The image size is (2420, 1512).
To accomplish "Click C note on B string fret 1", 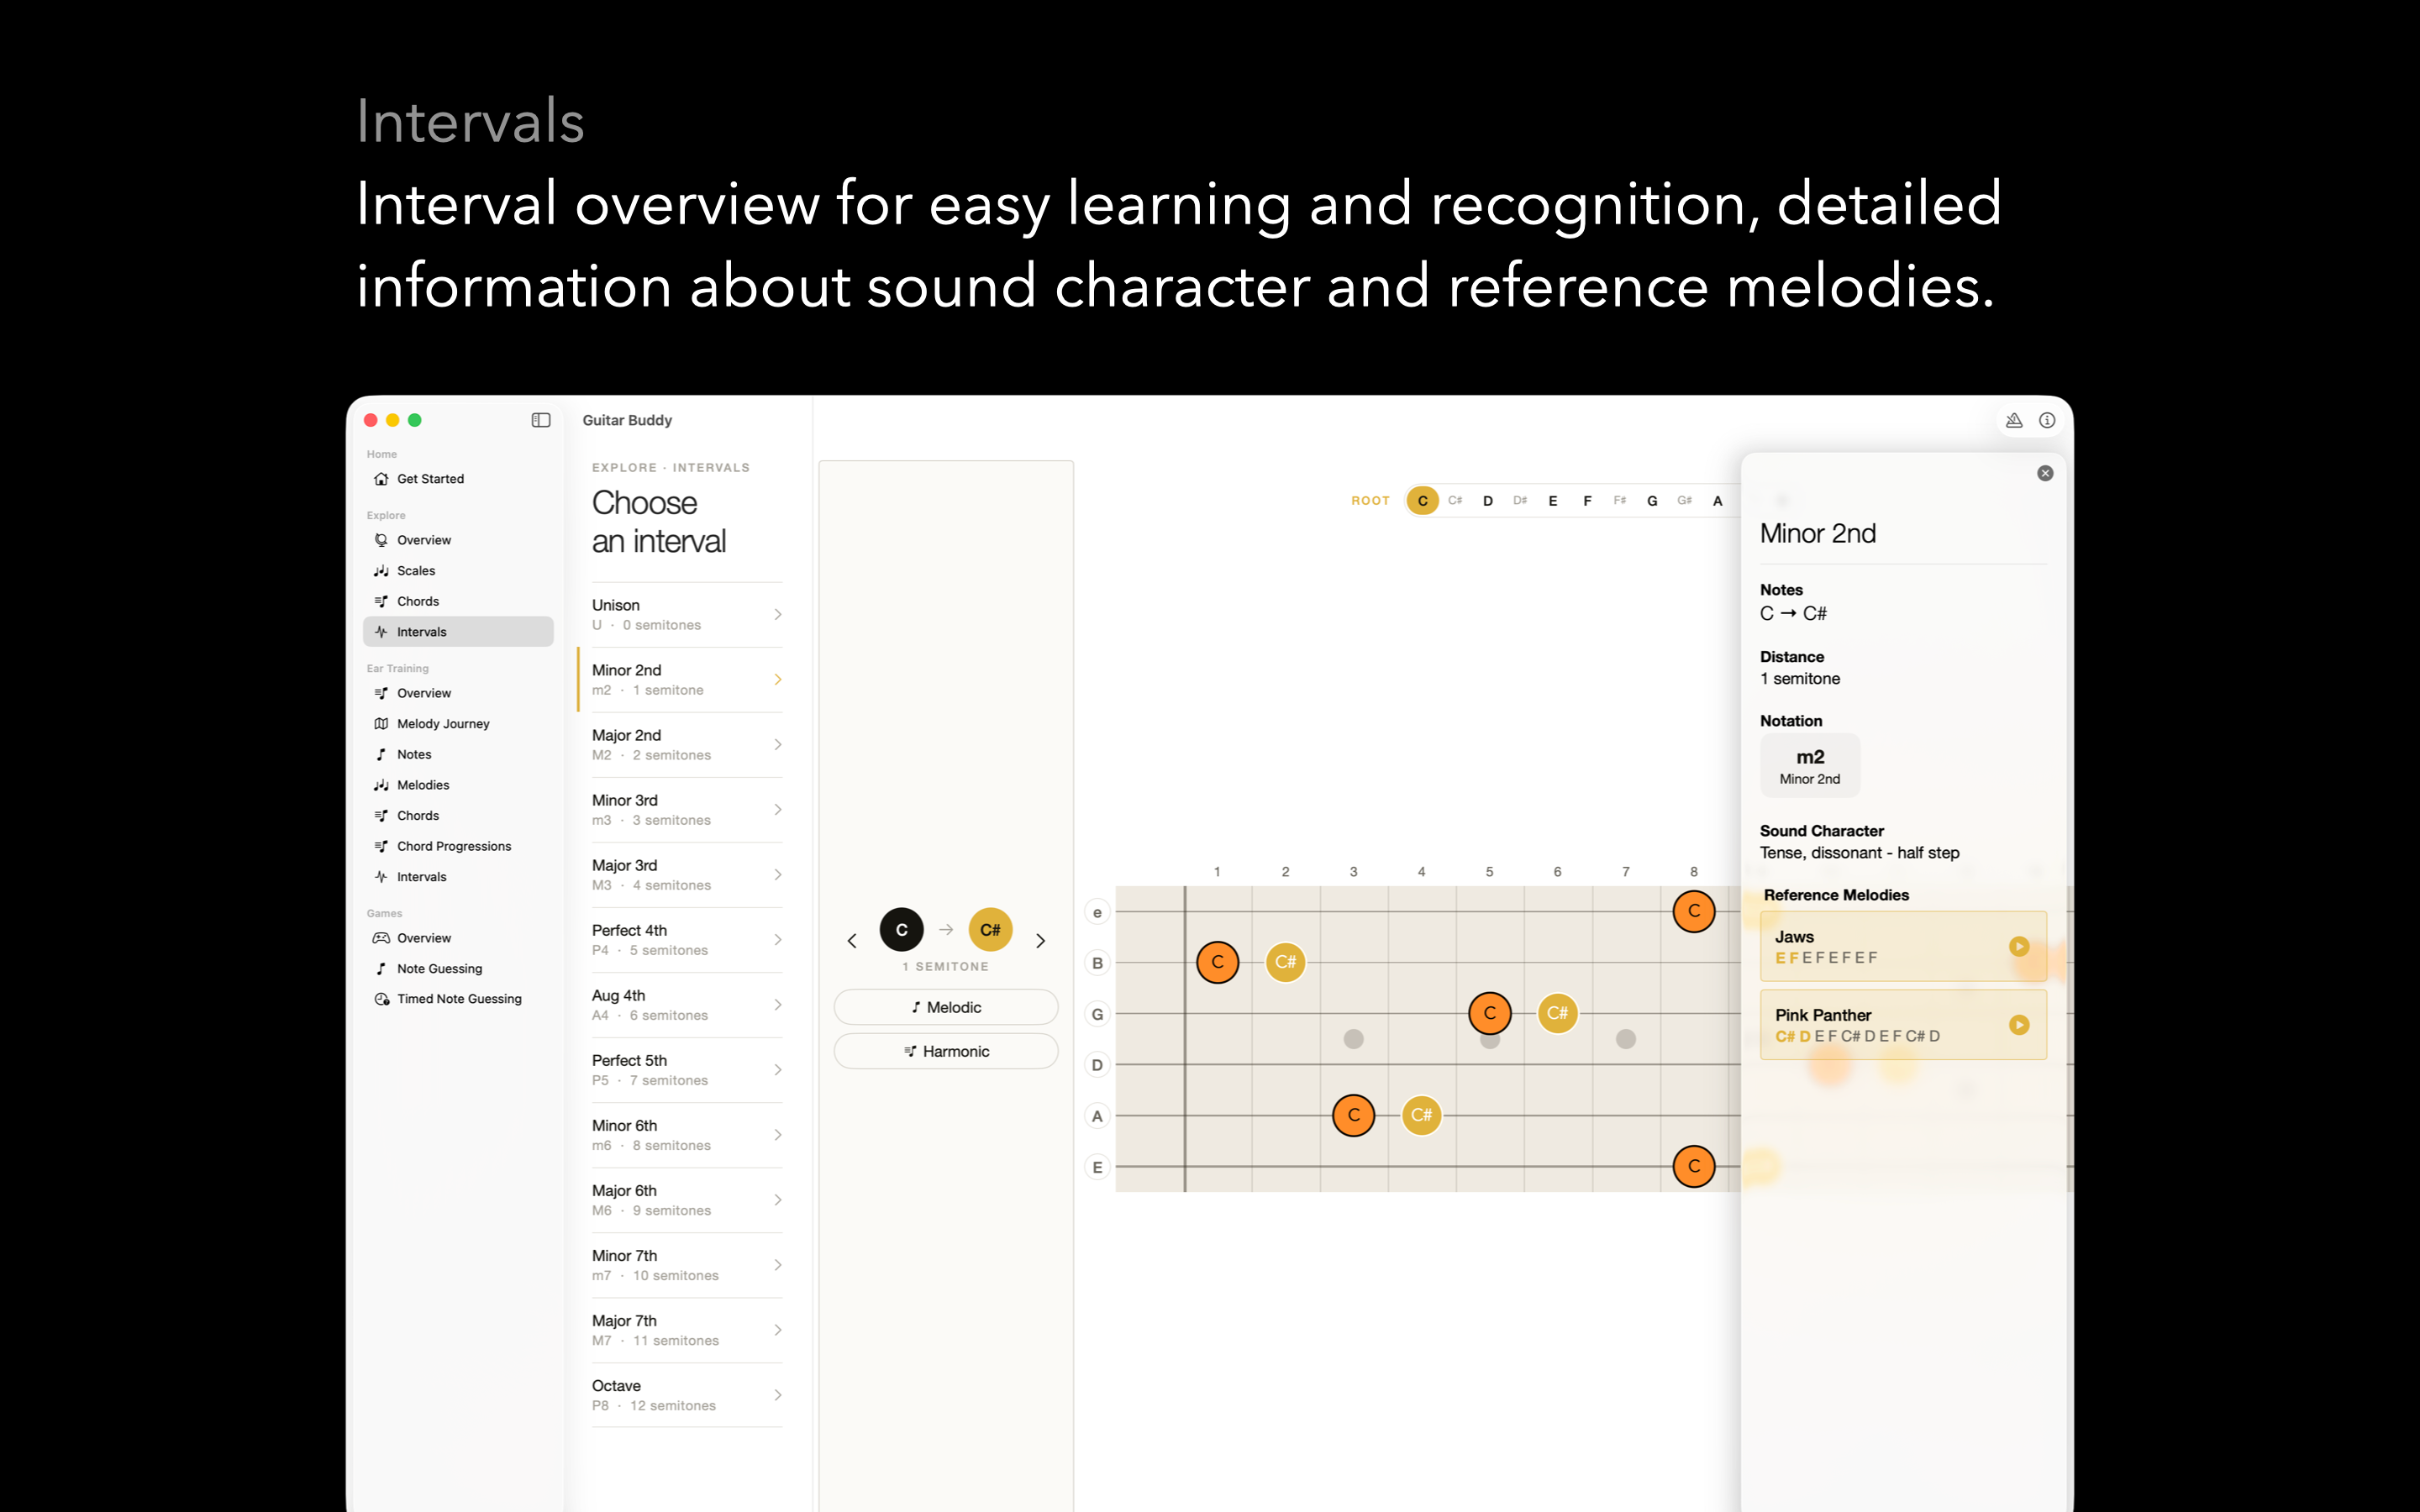I will point(1217,962).
